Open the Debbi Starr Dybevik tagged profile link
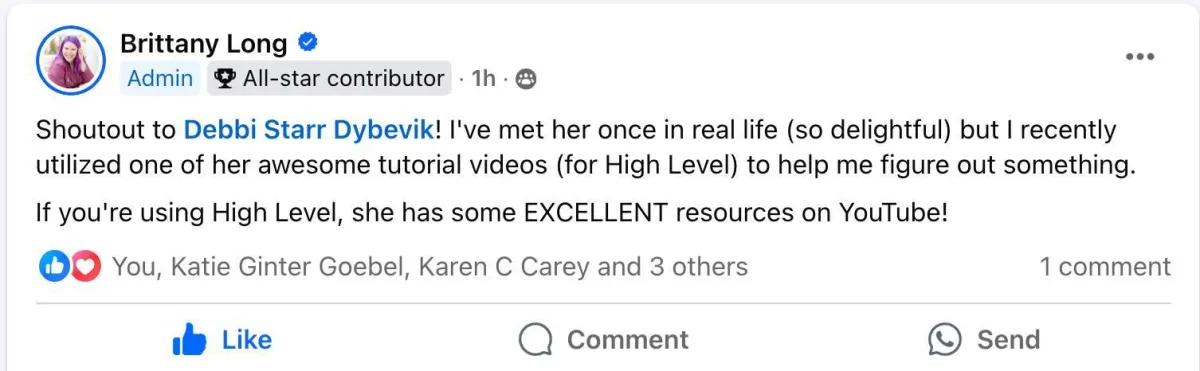This screenshot has height=371, width=1200. tap(308, 130)
